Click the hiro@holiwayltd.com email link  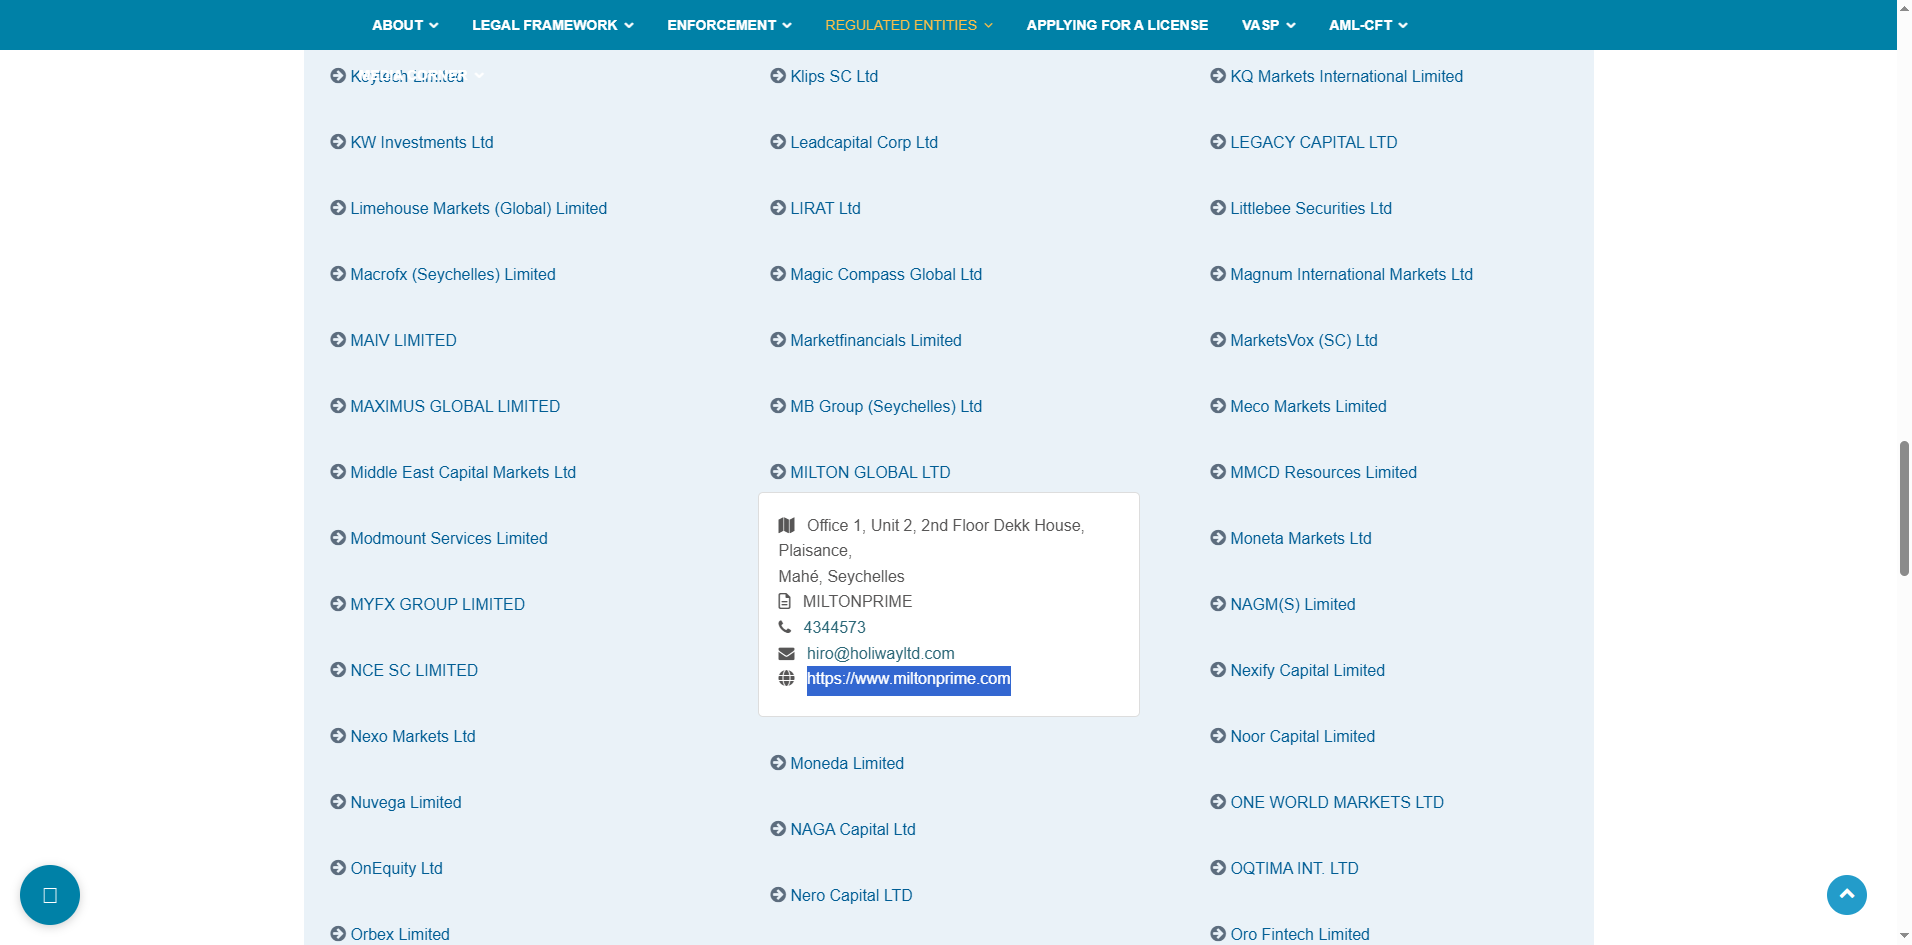(x=880, y=653)
